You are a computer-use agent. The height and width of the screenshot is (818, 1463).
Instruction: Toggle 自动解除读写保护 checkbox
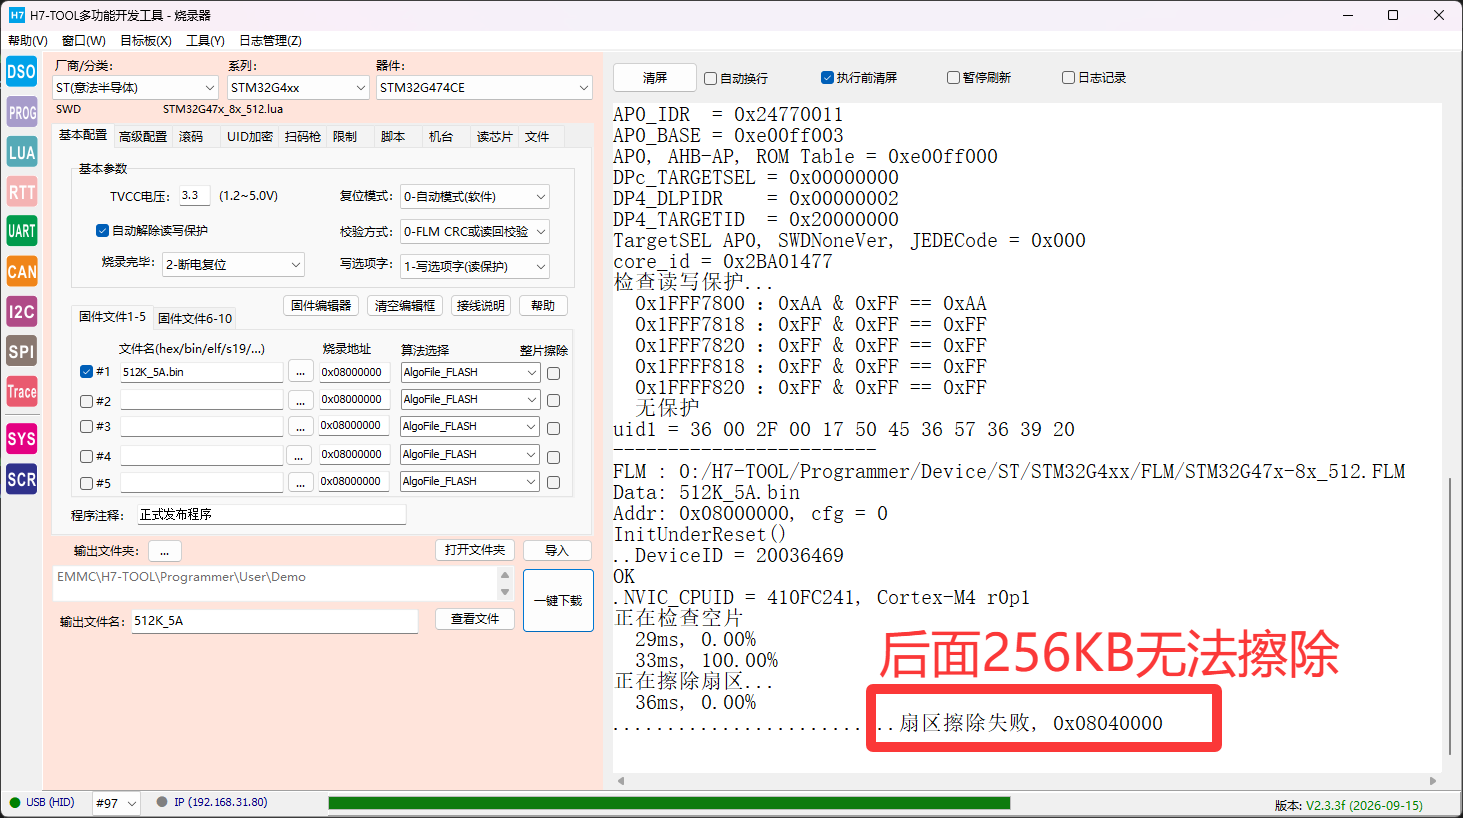click(152, 231)
